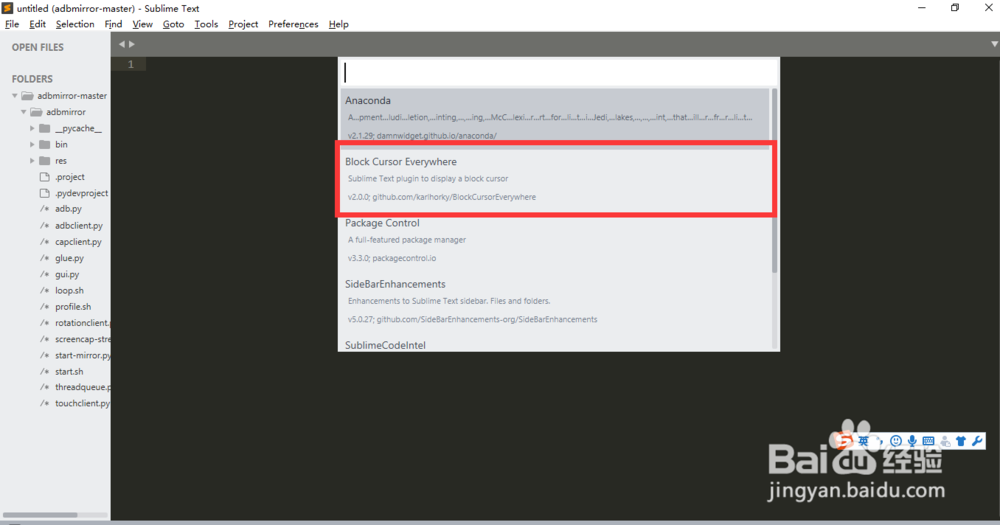1000x525 pixels.
Task: Open the tab list dropdown arrow at top right
Action: tap(994, 44)
